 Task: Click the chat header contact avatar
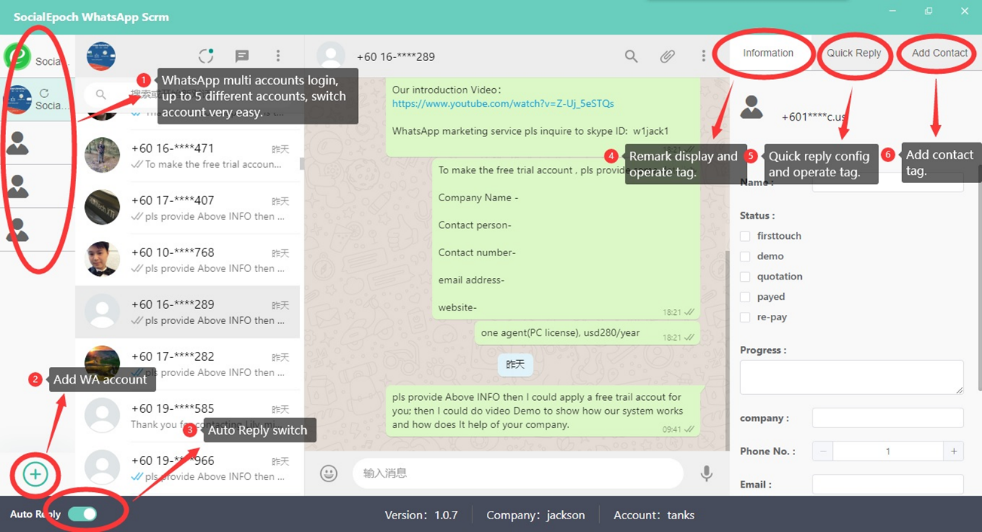click(331, 56)
